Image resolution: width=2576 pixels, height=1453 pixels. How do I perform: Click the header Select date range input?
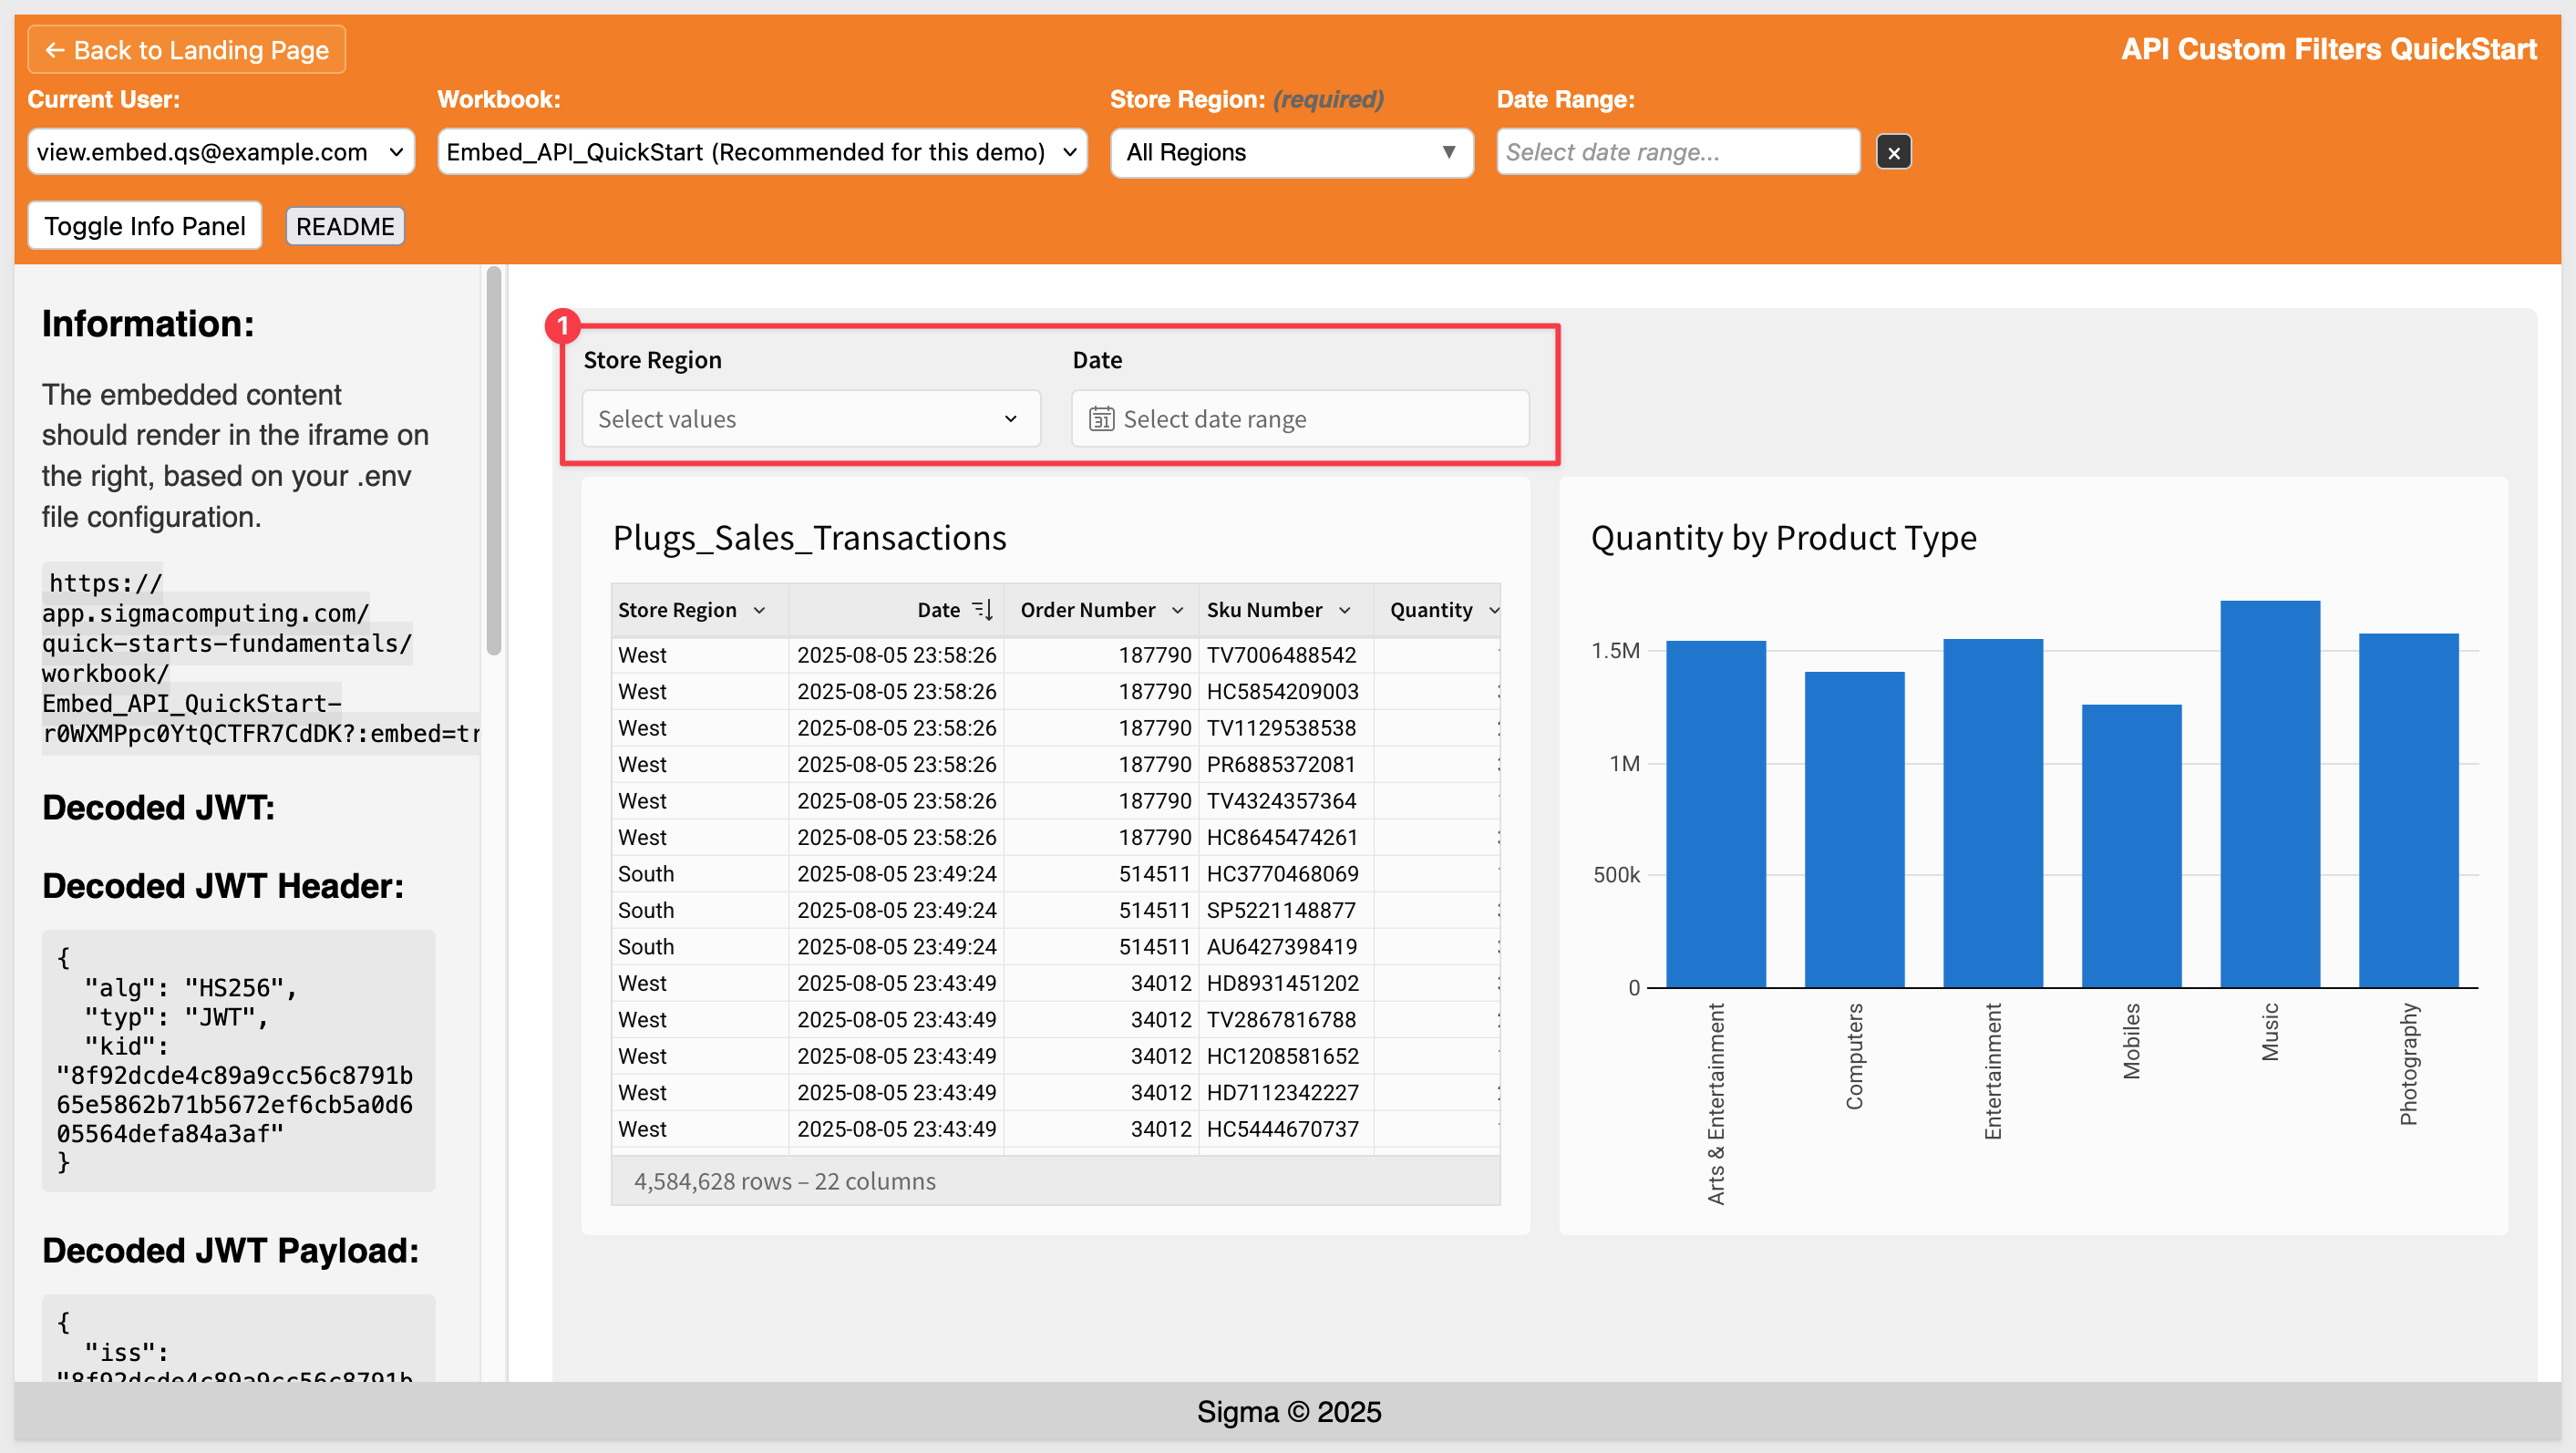click(x=1676, y=153)
